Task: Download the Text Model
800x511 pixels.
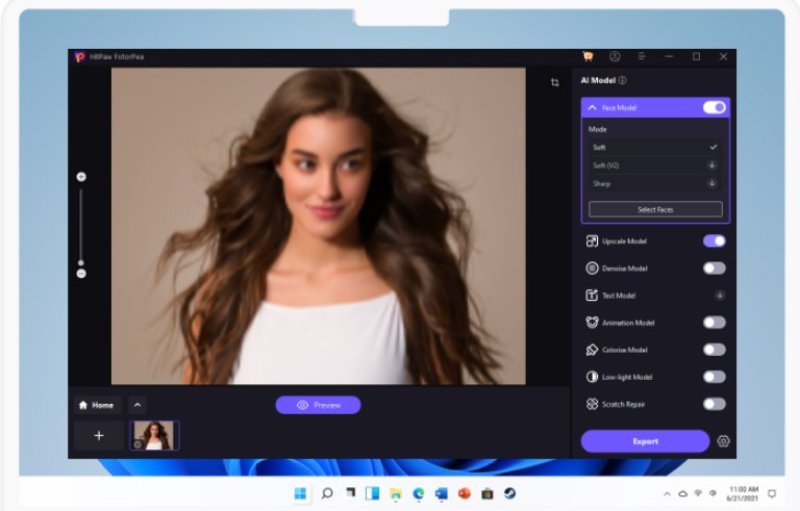Action: [x=719, y=295]
